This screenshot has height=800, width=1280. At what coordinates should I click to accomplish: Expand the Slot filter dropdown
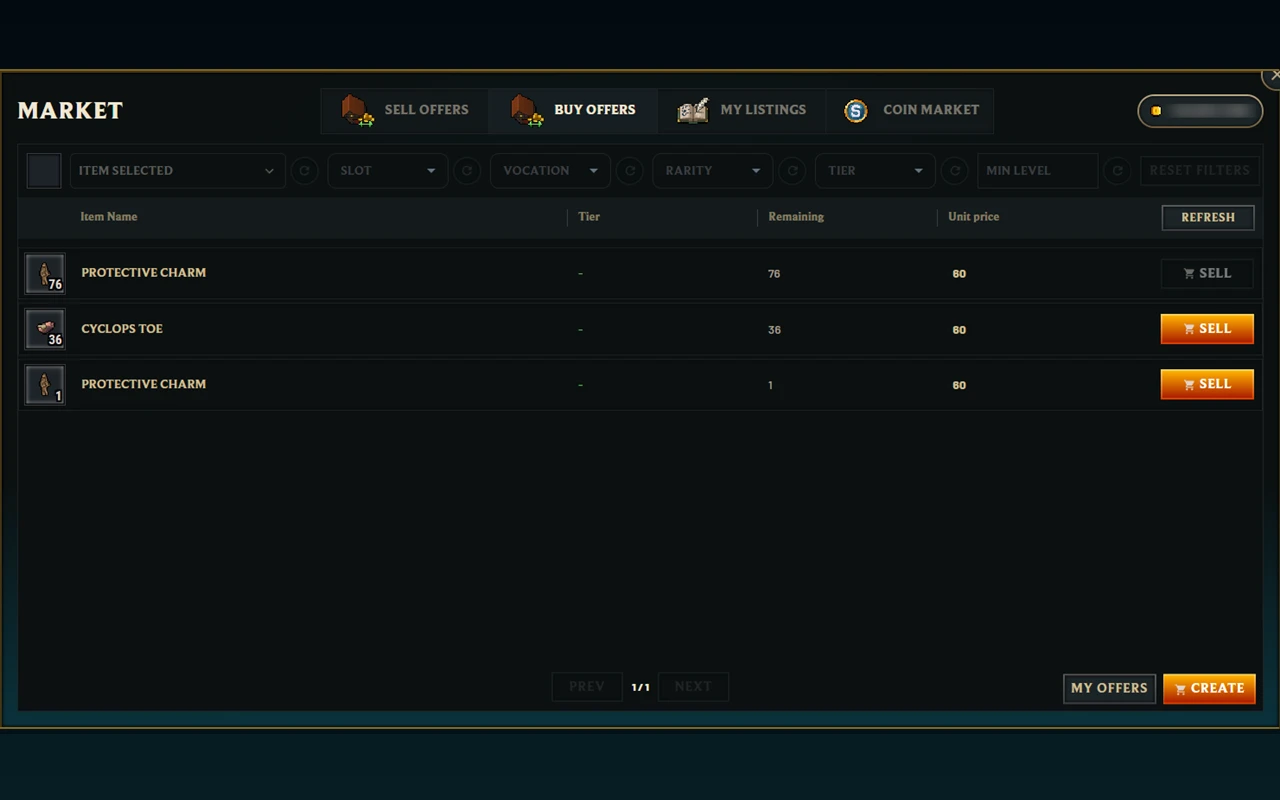(x=388, y=171)
